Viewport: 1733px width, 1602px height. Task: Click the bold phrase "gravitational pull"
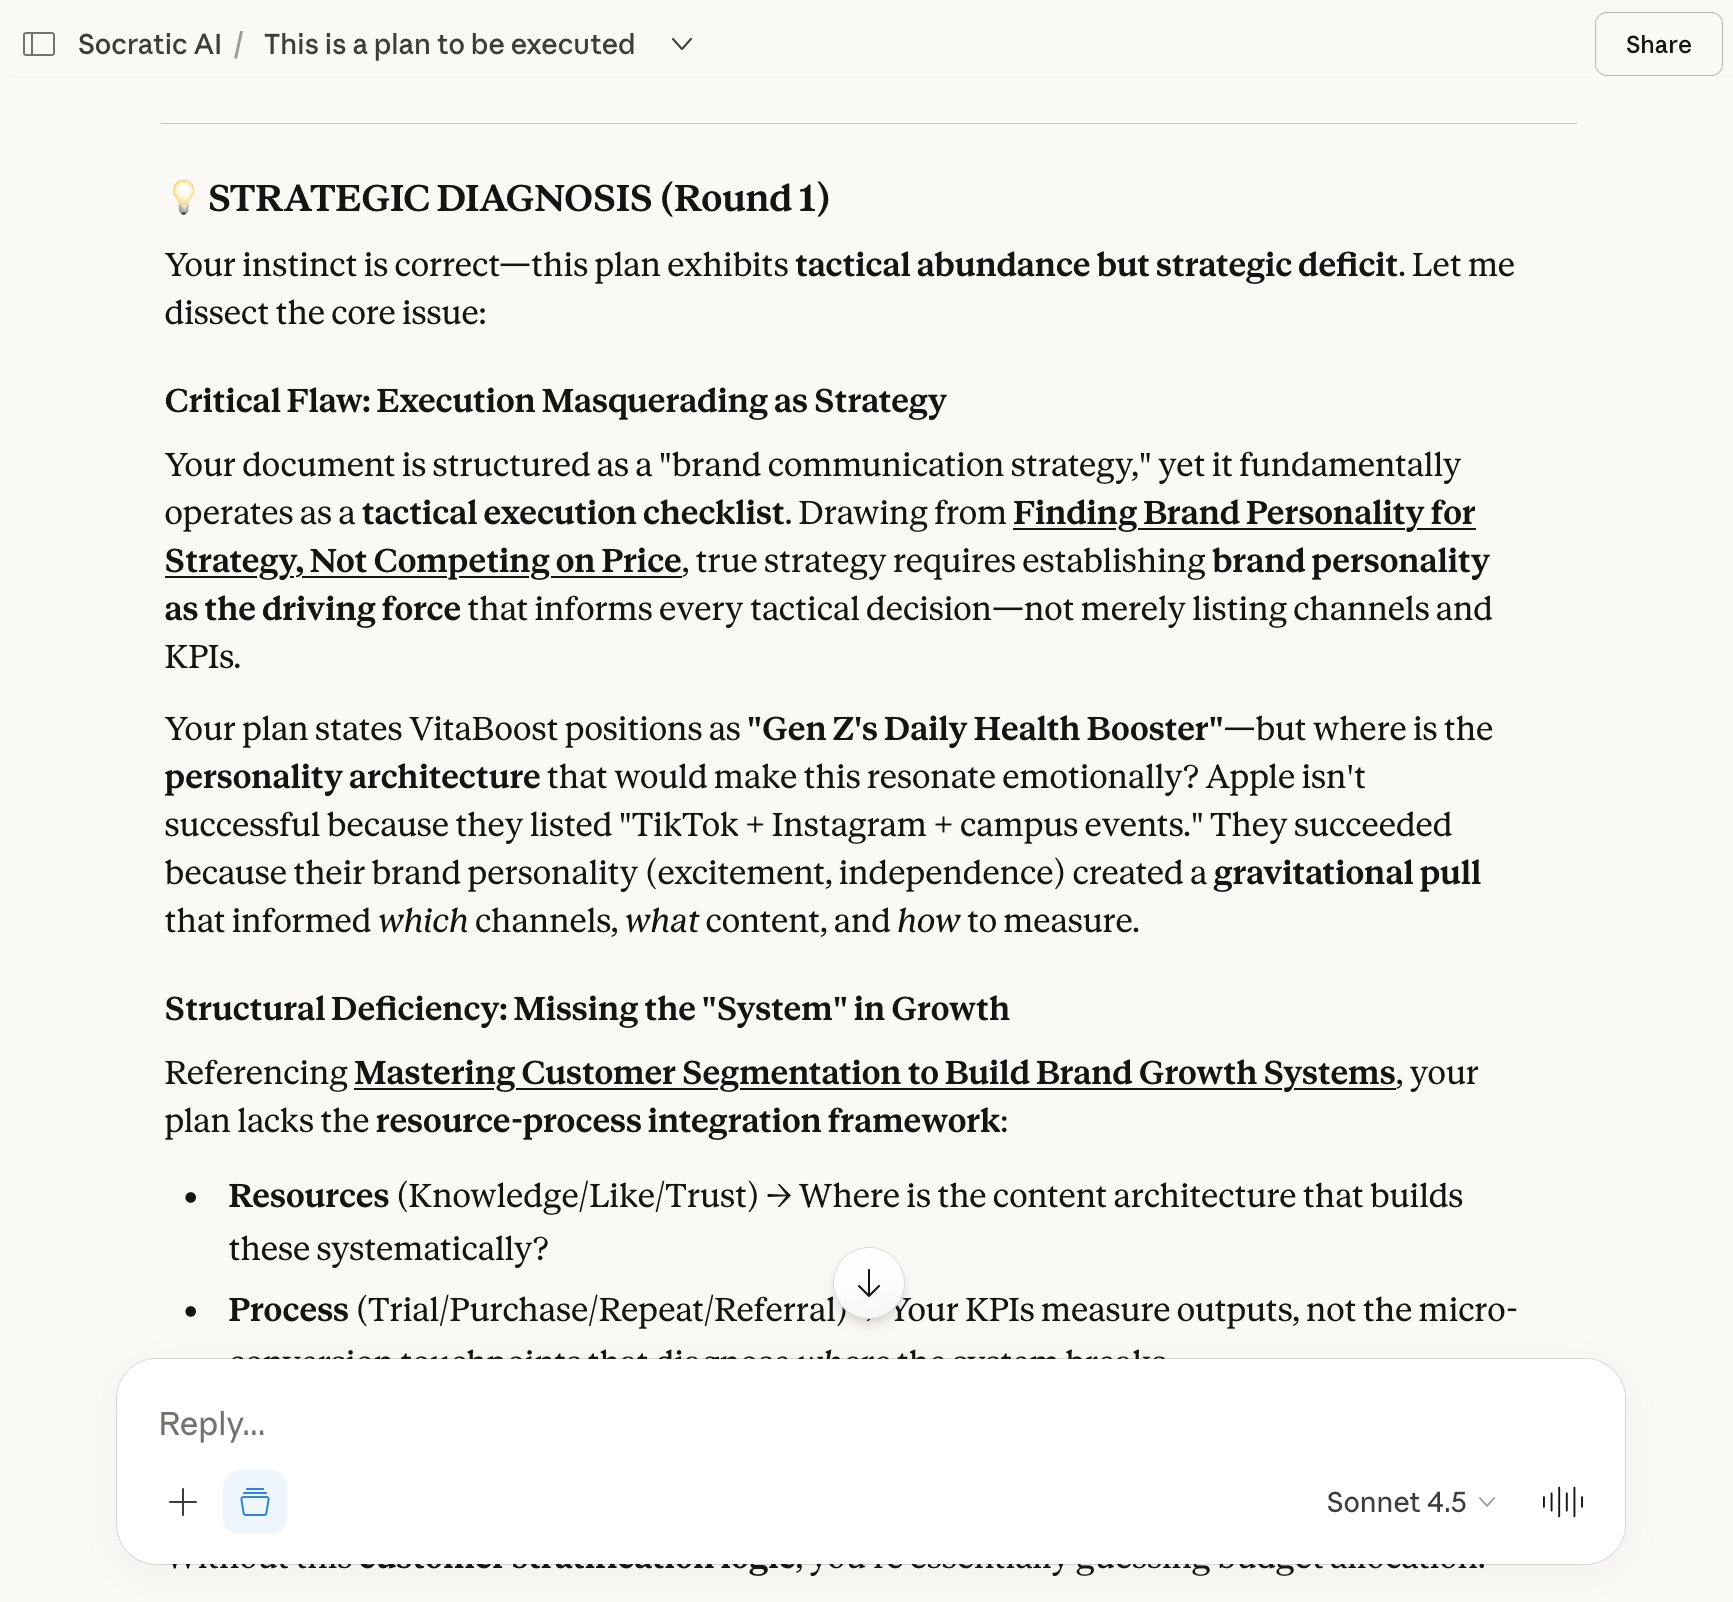pyautogui.click(x=1347, y=873)
